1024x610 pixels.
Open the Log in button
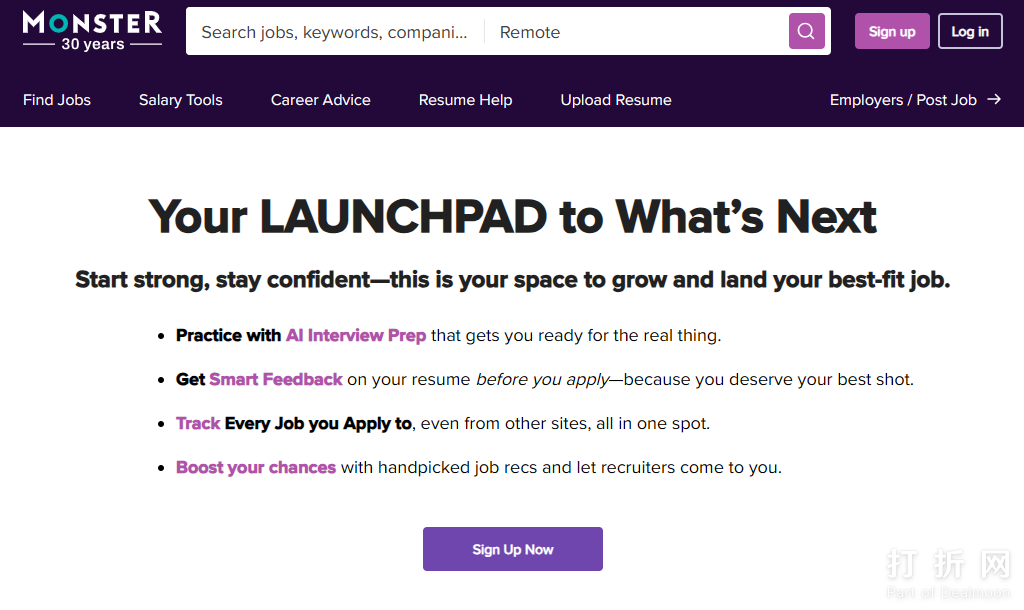969,31
